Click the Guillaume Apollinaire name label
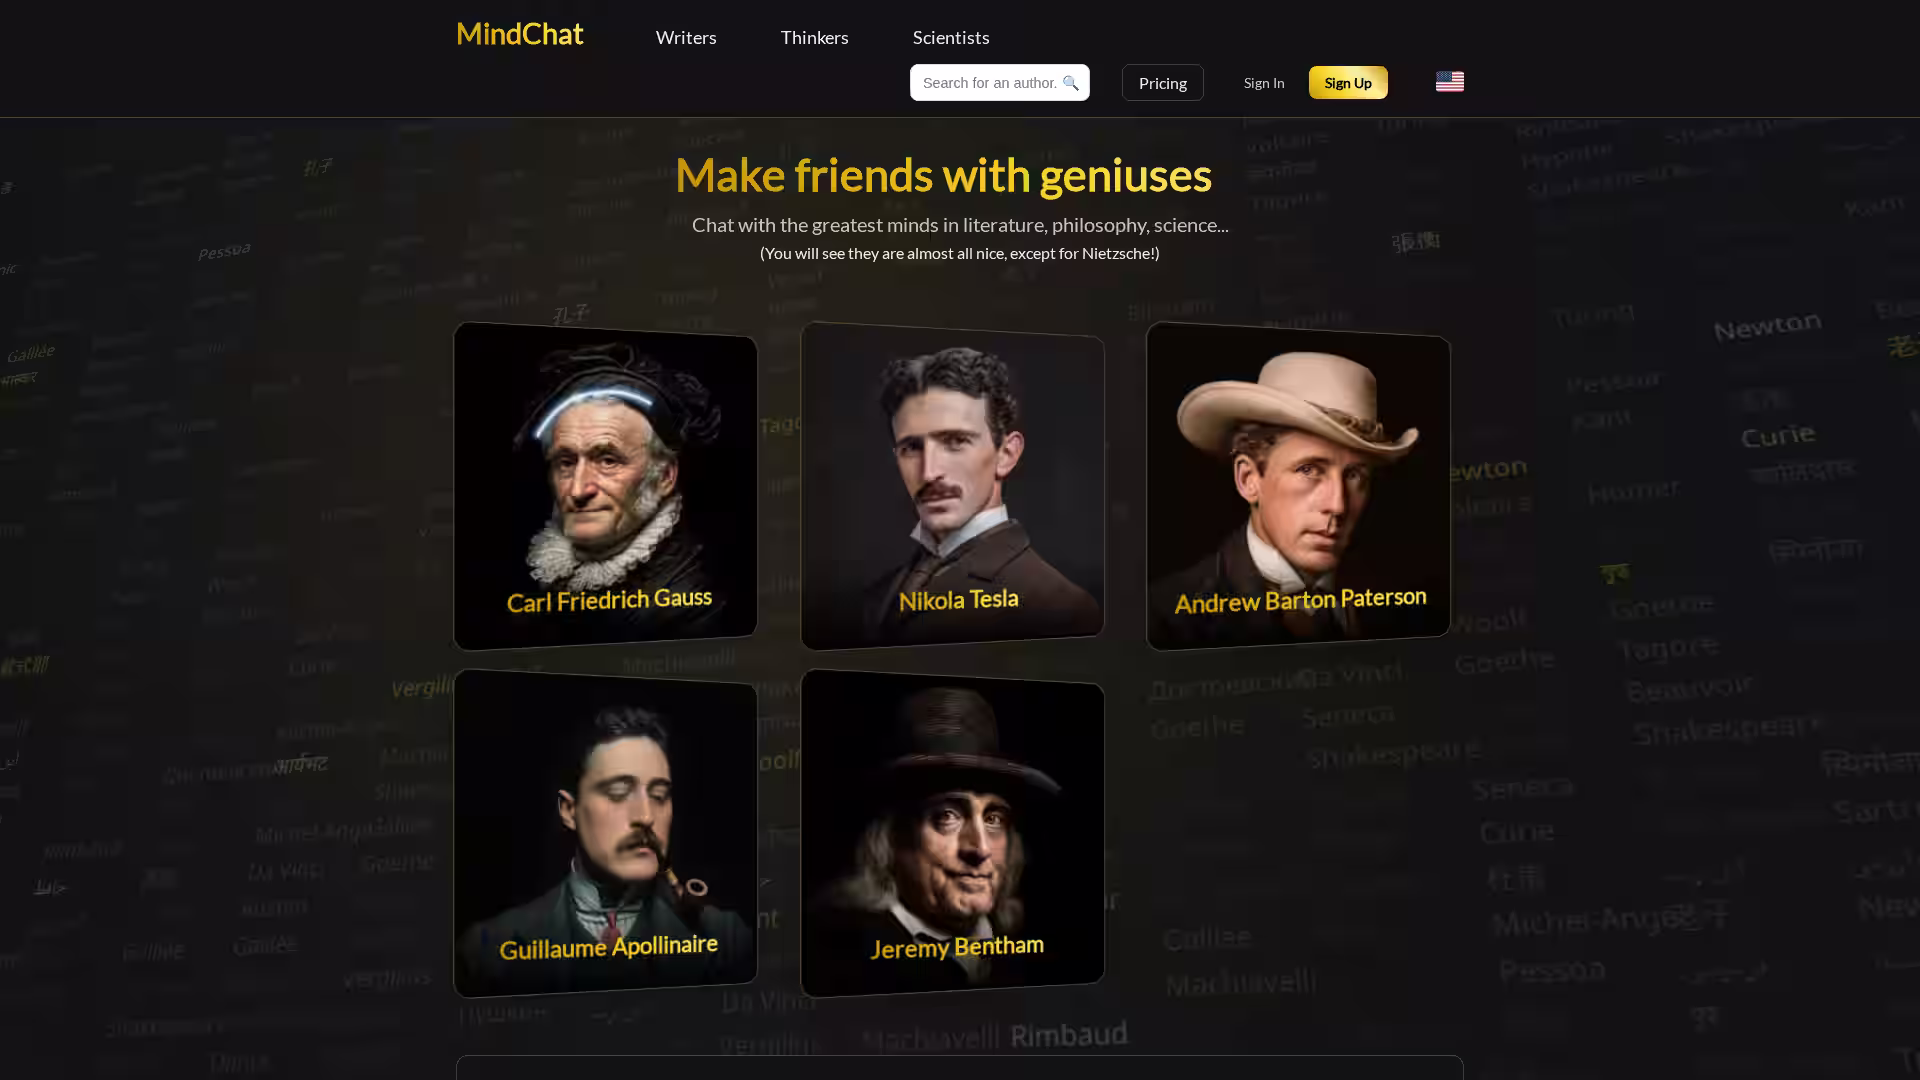The image size is (1920, 1080). tap(608, 947)
